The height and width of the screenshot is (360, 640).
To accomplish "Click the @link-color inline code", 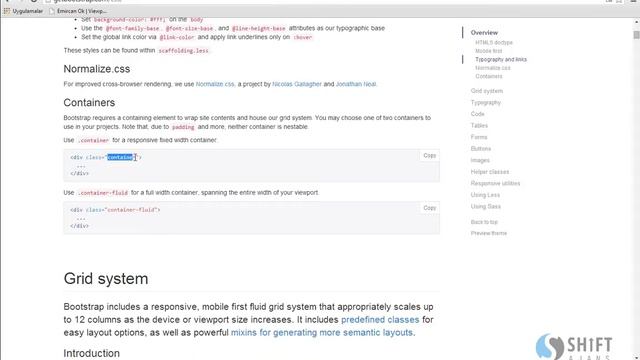I will (177, 37).
